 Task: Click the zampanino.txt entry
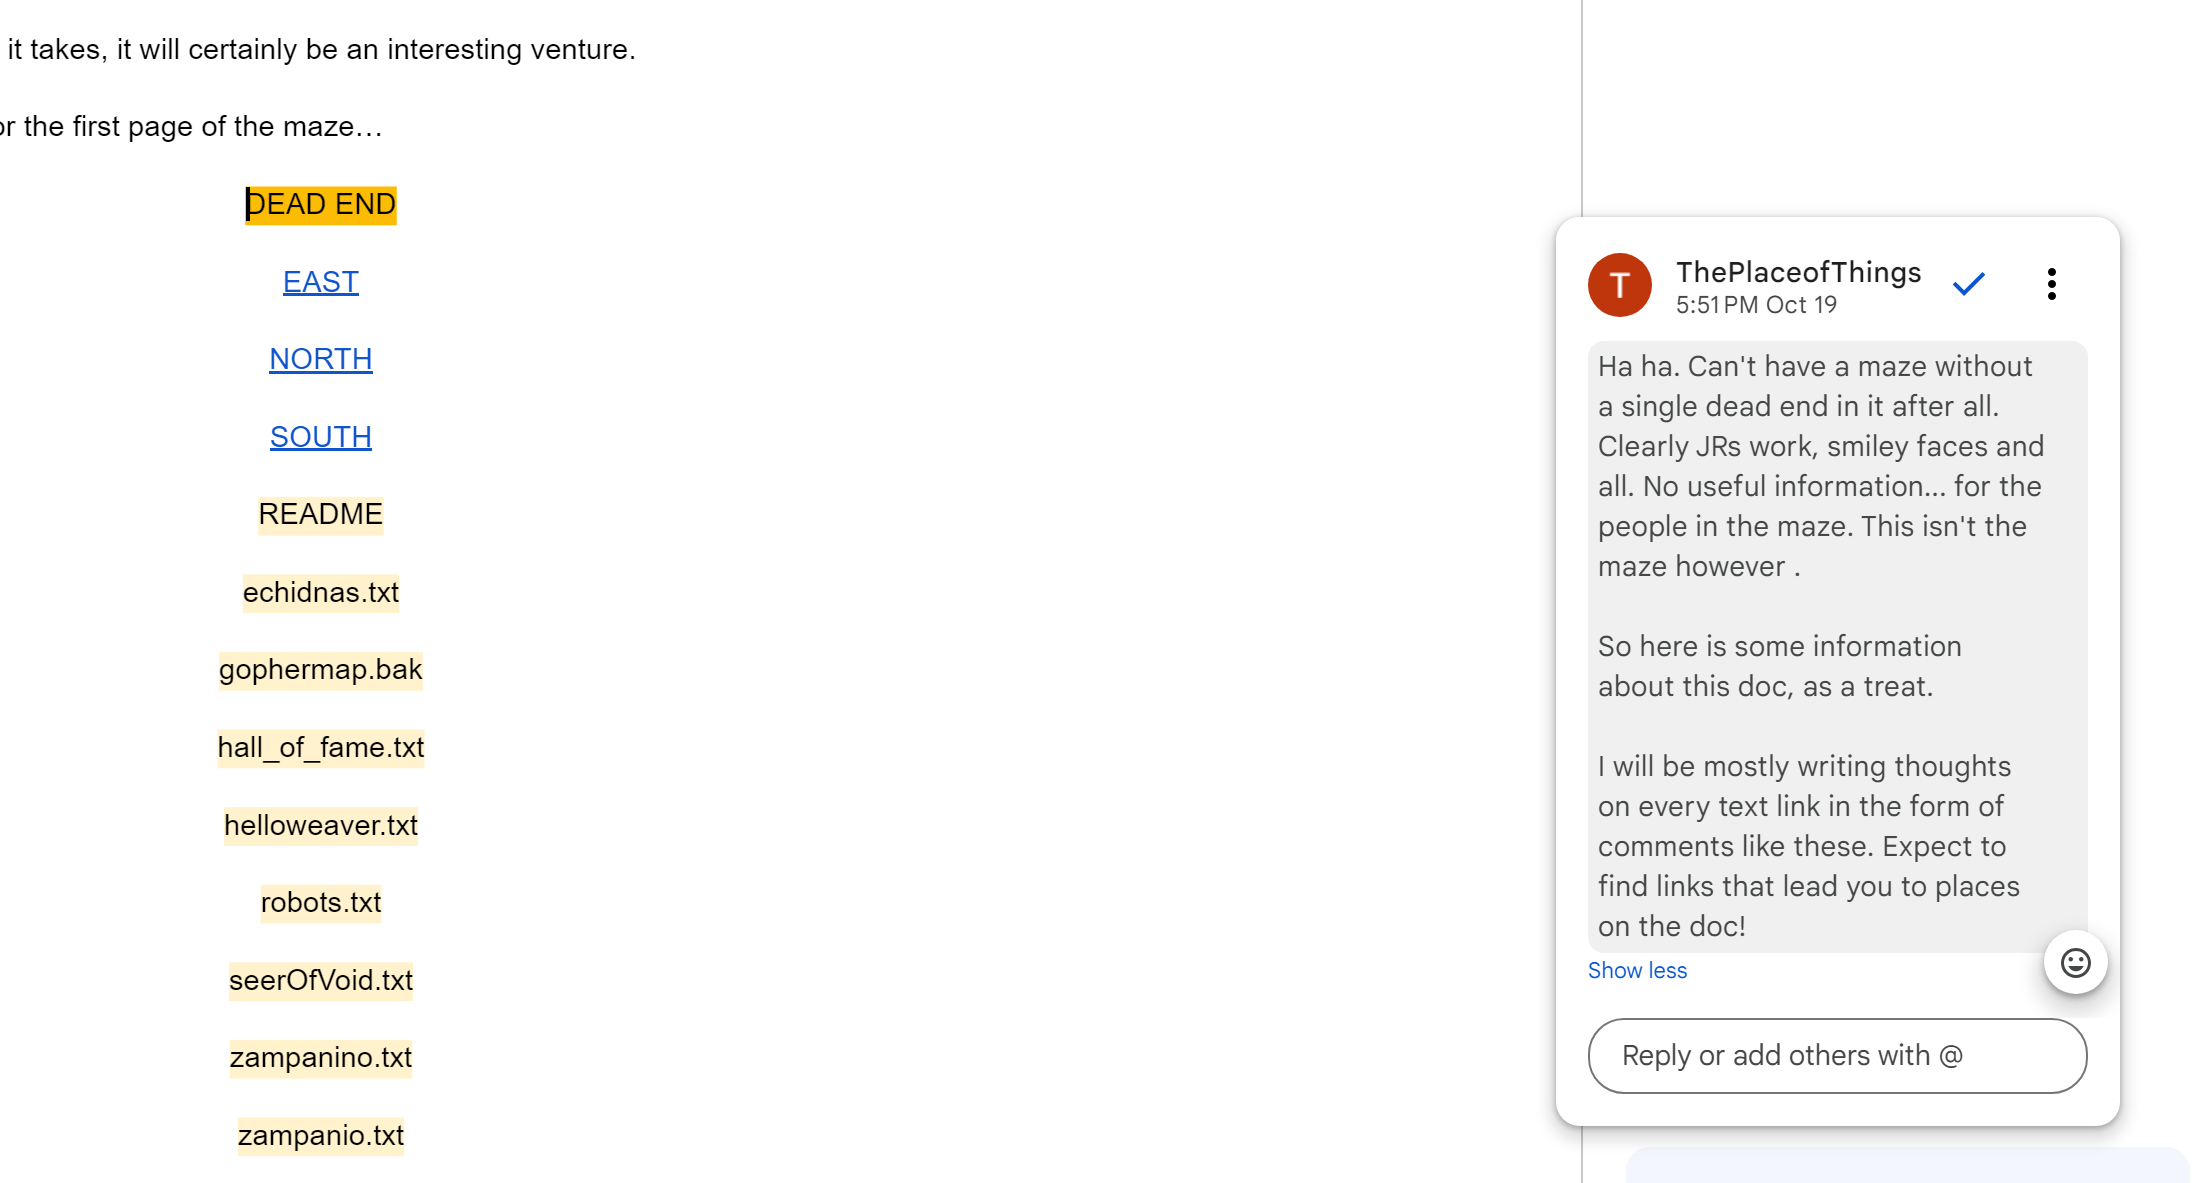click(x=320, y=1057)
